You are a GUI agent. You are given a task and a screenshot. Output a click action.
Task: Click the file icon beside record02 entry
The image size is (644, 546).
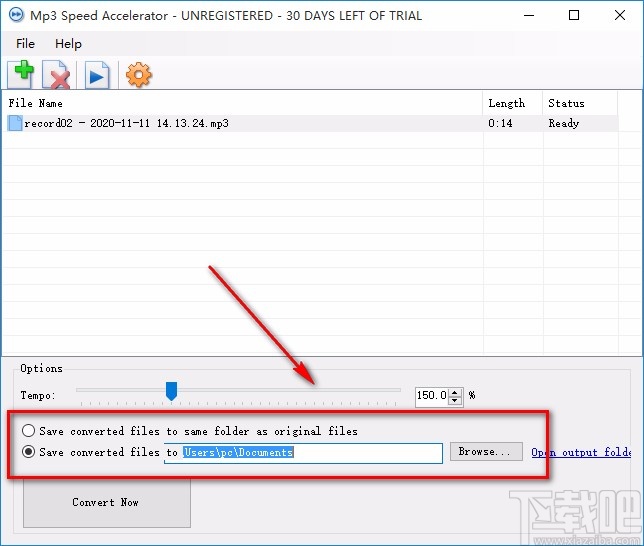click(x=15, y=123)
